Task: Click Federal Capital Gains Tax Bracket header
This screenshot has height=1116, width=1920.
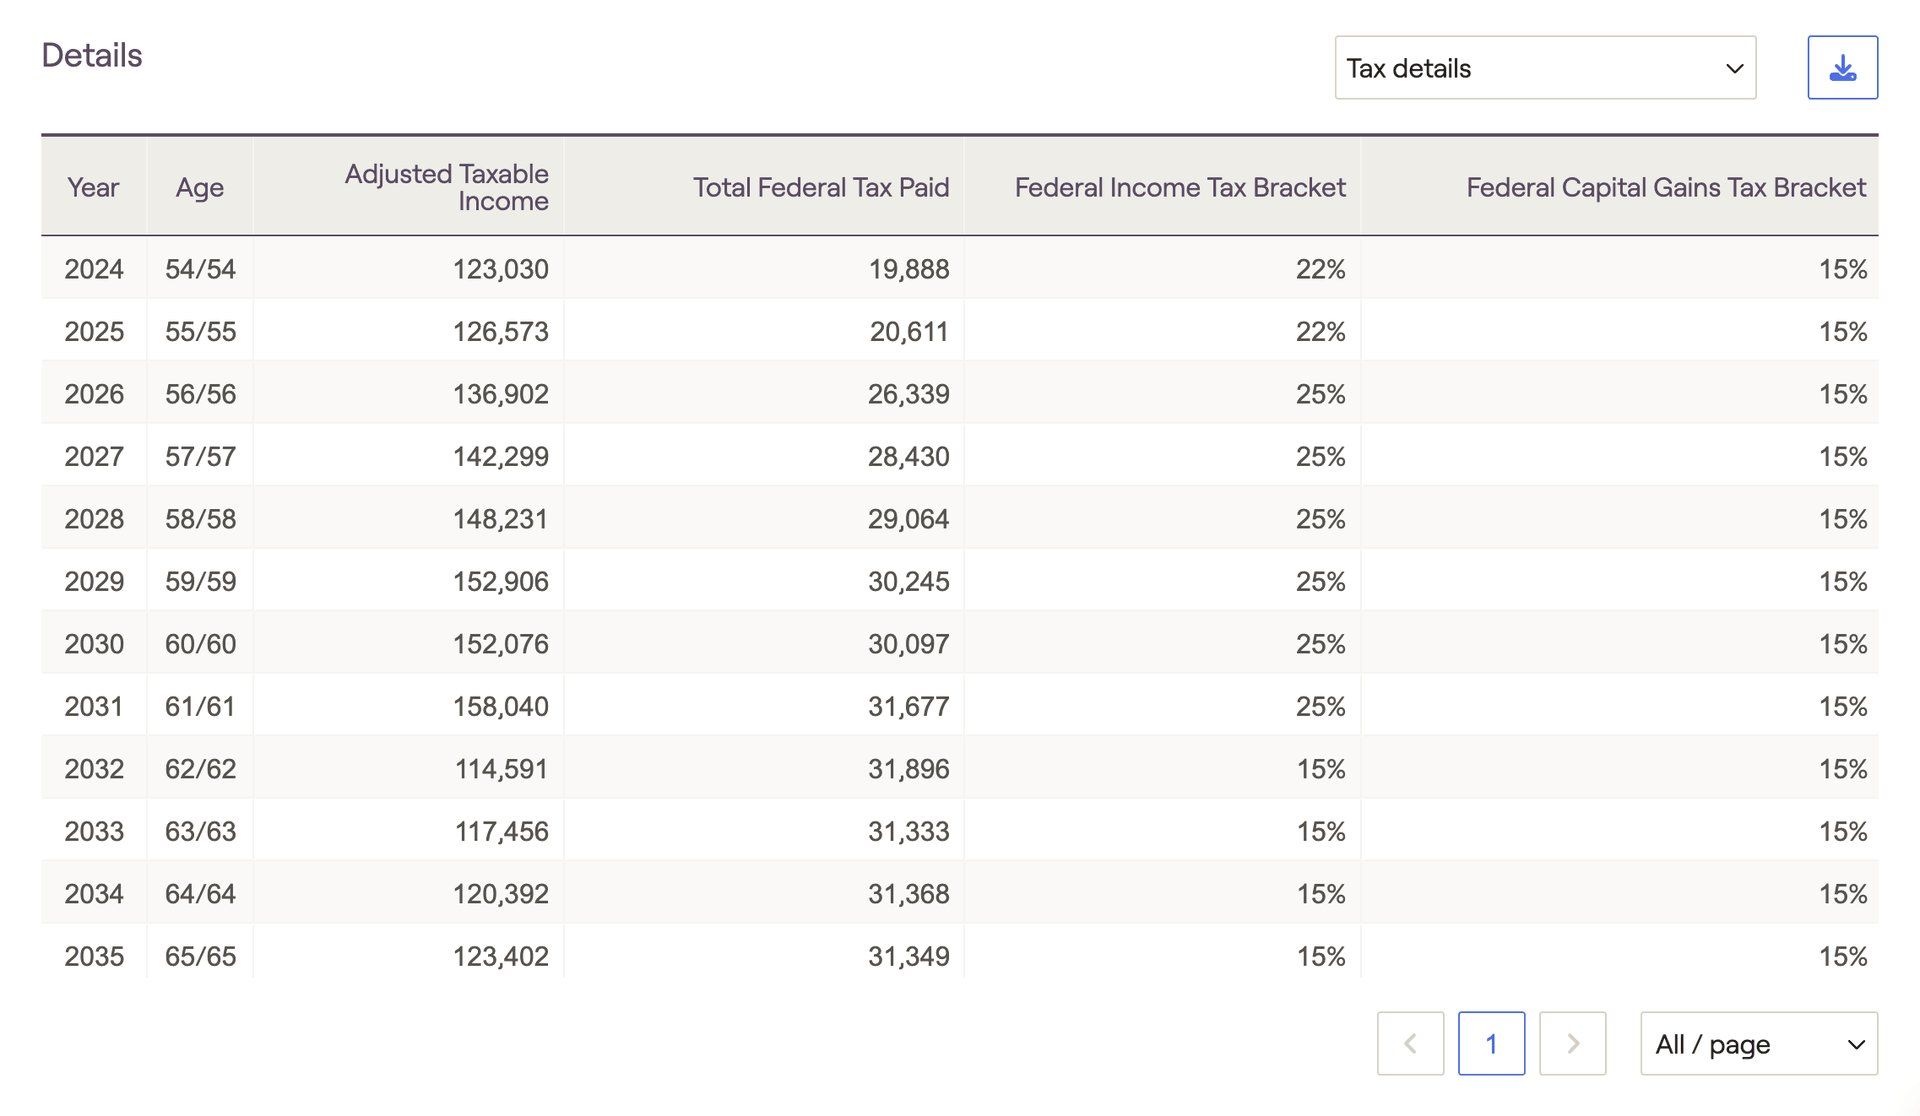Action: click(1665, 187)
